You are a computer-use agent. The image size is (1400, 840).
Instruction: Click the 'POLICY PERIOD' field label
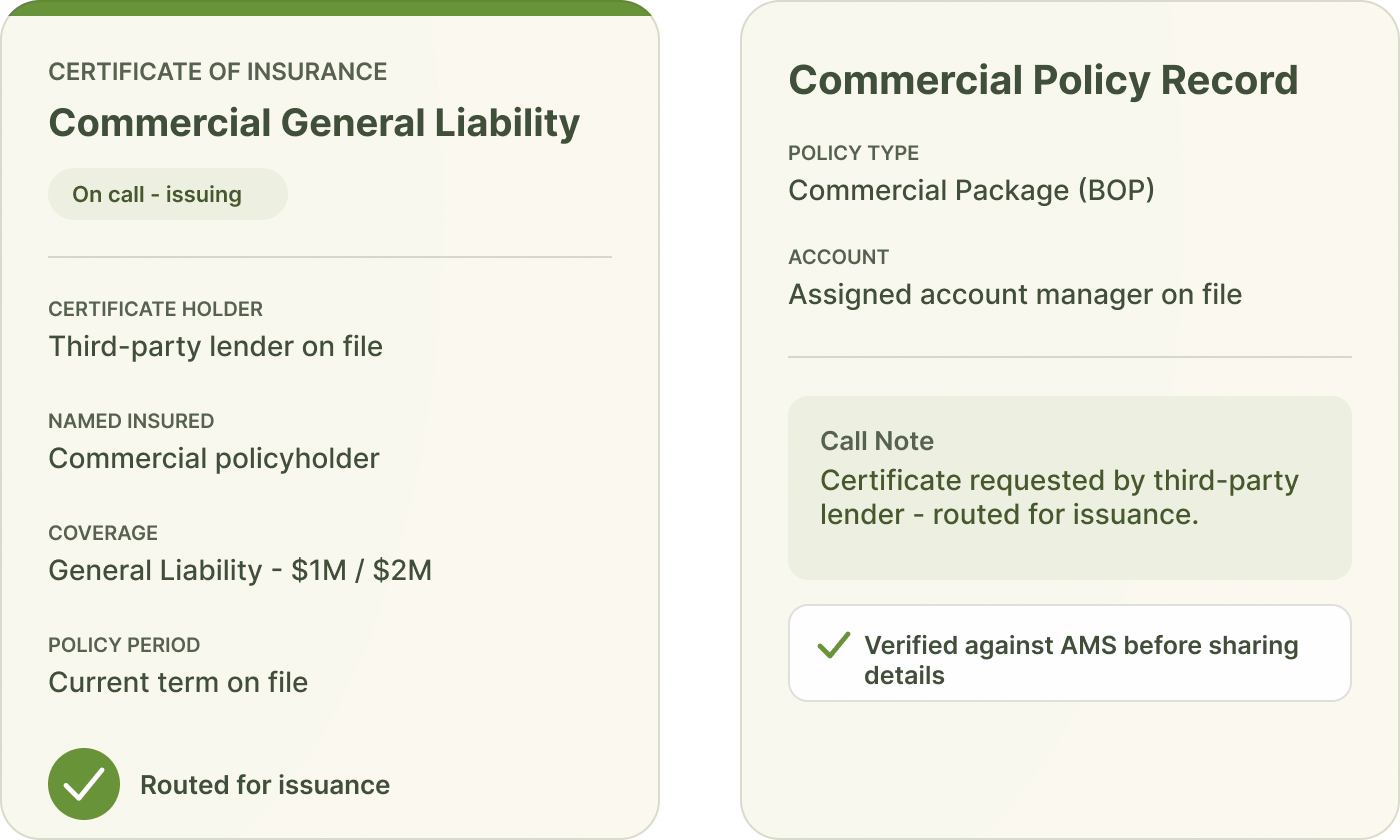click(124, 645)
